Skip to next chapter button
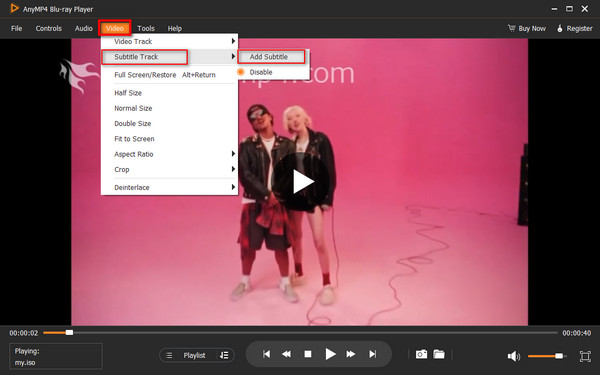Image resolution: width=600 pixels, height=375 pixels. [x=372, y=354]
